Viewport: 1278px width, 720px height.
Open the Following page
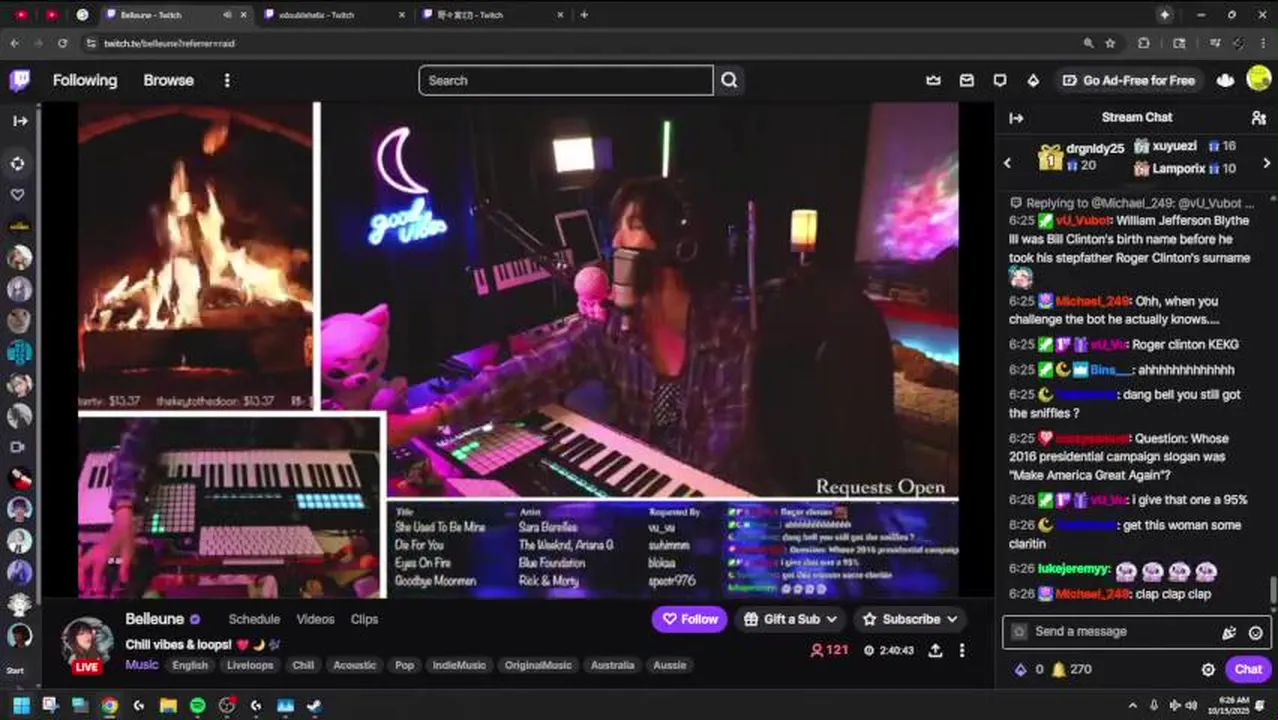[x=85, y=80]
